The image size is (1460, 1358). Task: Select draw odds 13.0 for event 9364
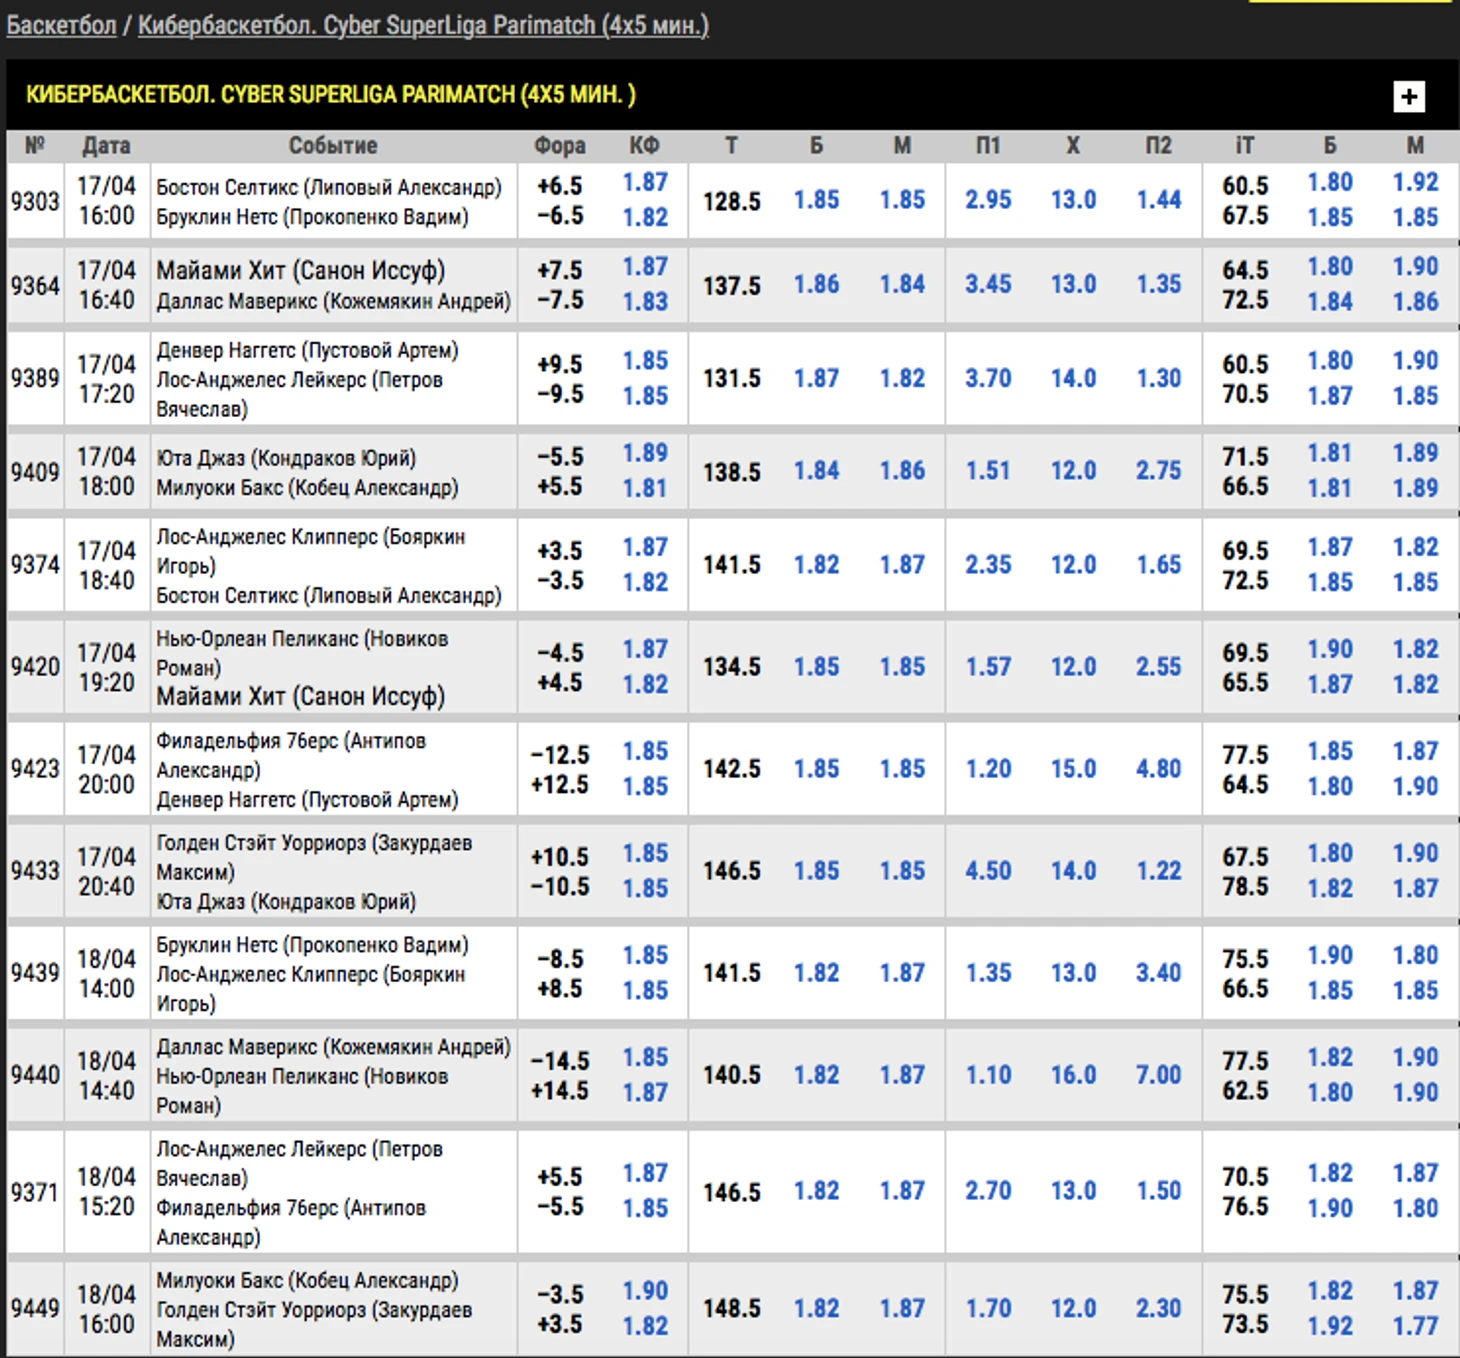(x=1073, y=284)
